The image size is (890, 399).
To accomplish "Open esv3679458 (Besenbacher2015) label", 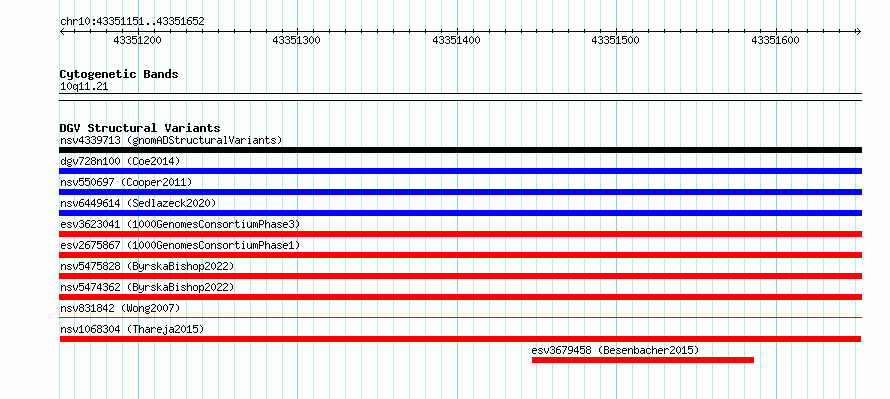I will [x=615, y=350].
